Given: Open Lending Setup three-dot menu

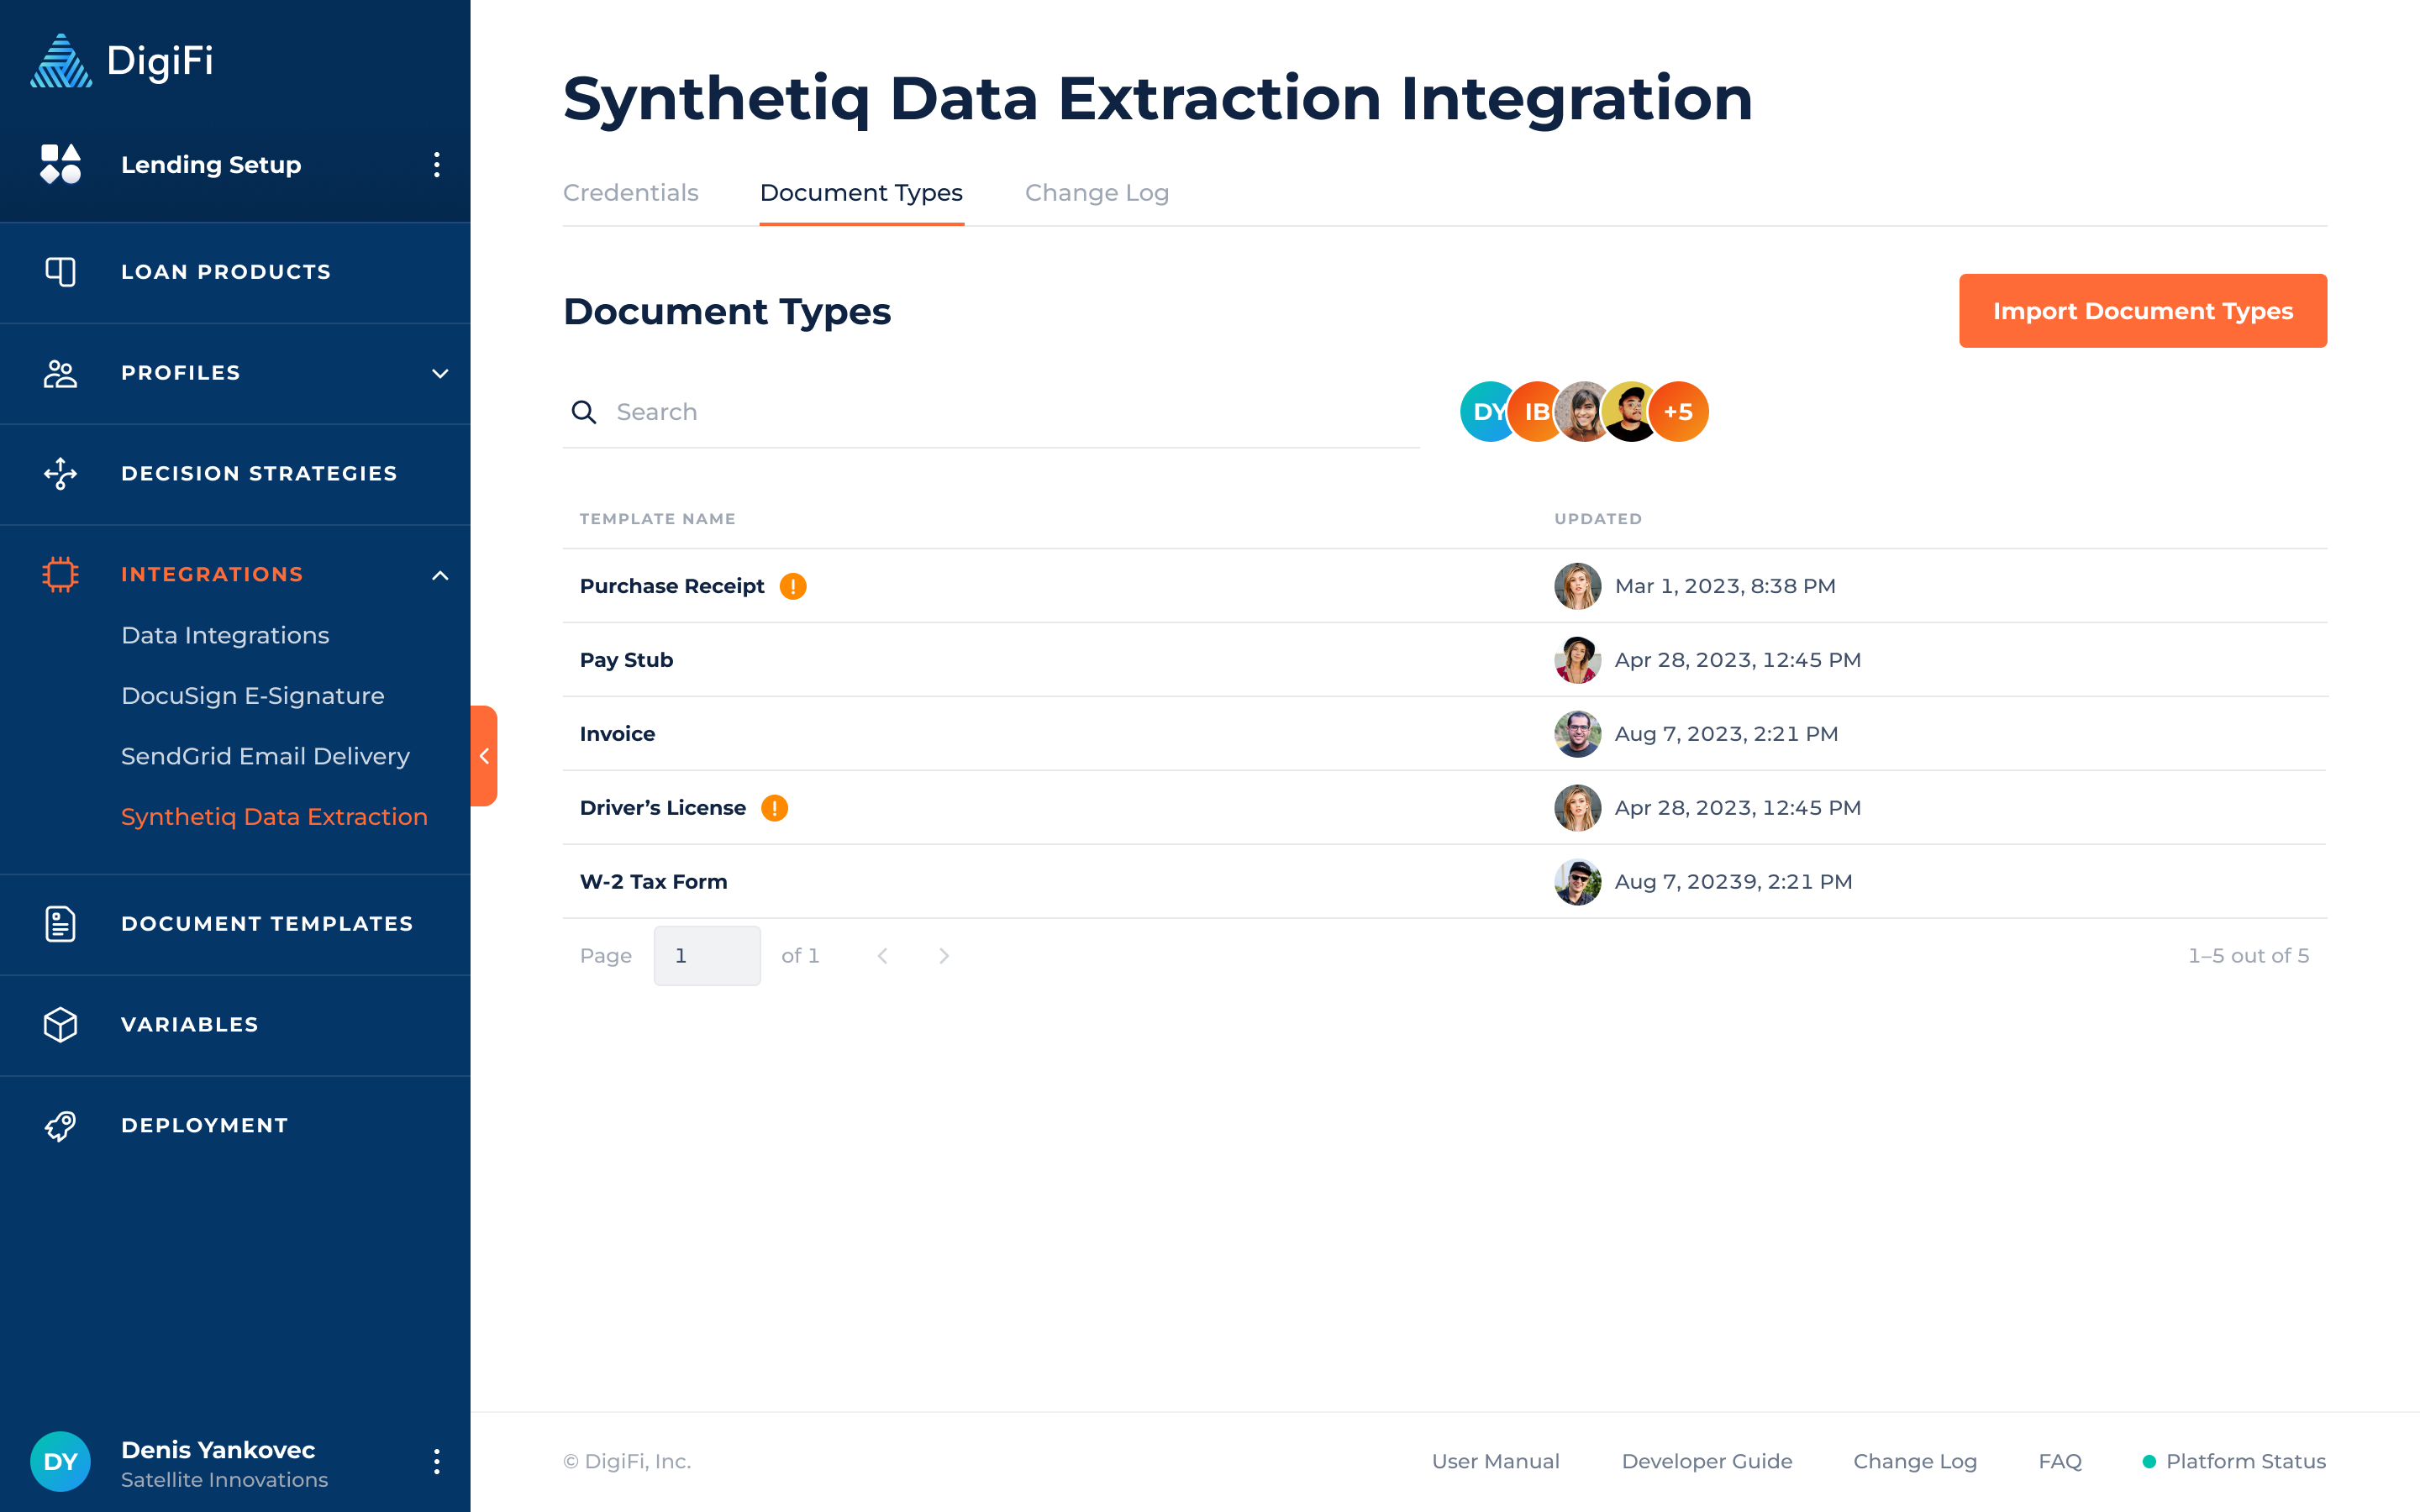Looking at the screenshot, I should [x=436, y=165].
